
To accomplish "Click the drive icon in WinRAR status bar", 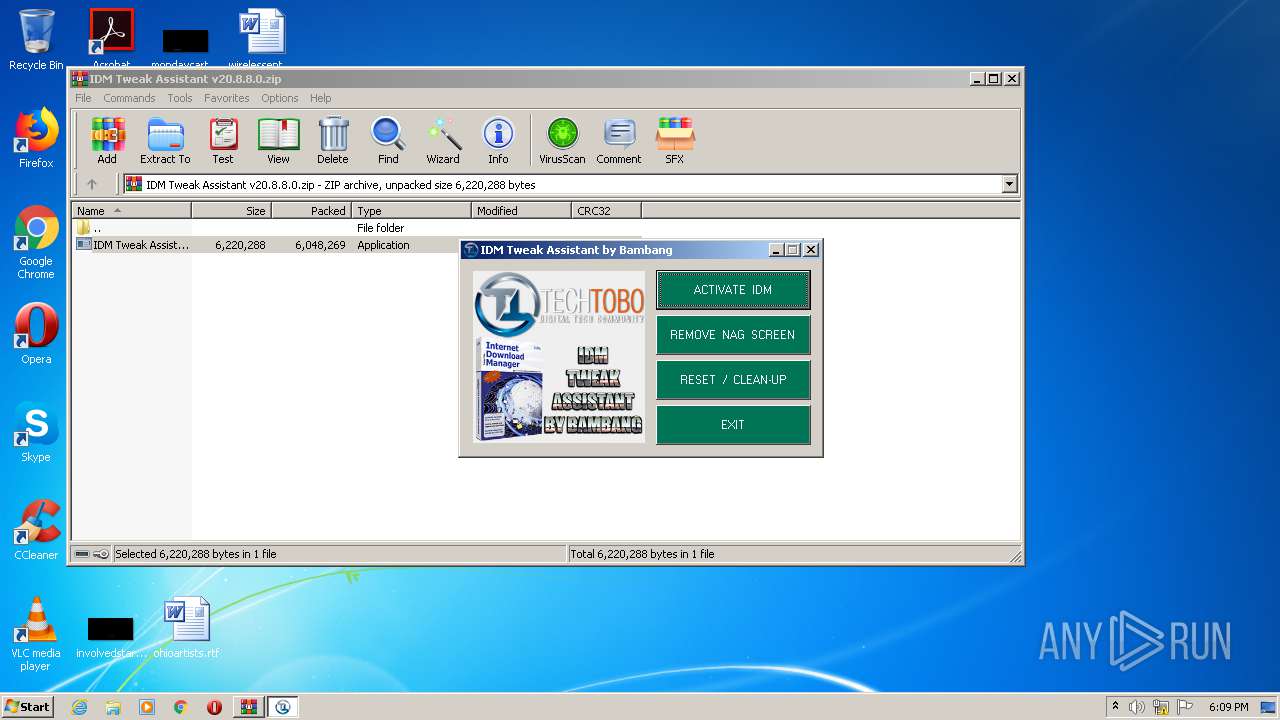I will click(82, 554).
